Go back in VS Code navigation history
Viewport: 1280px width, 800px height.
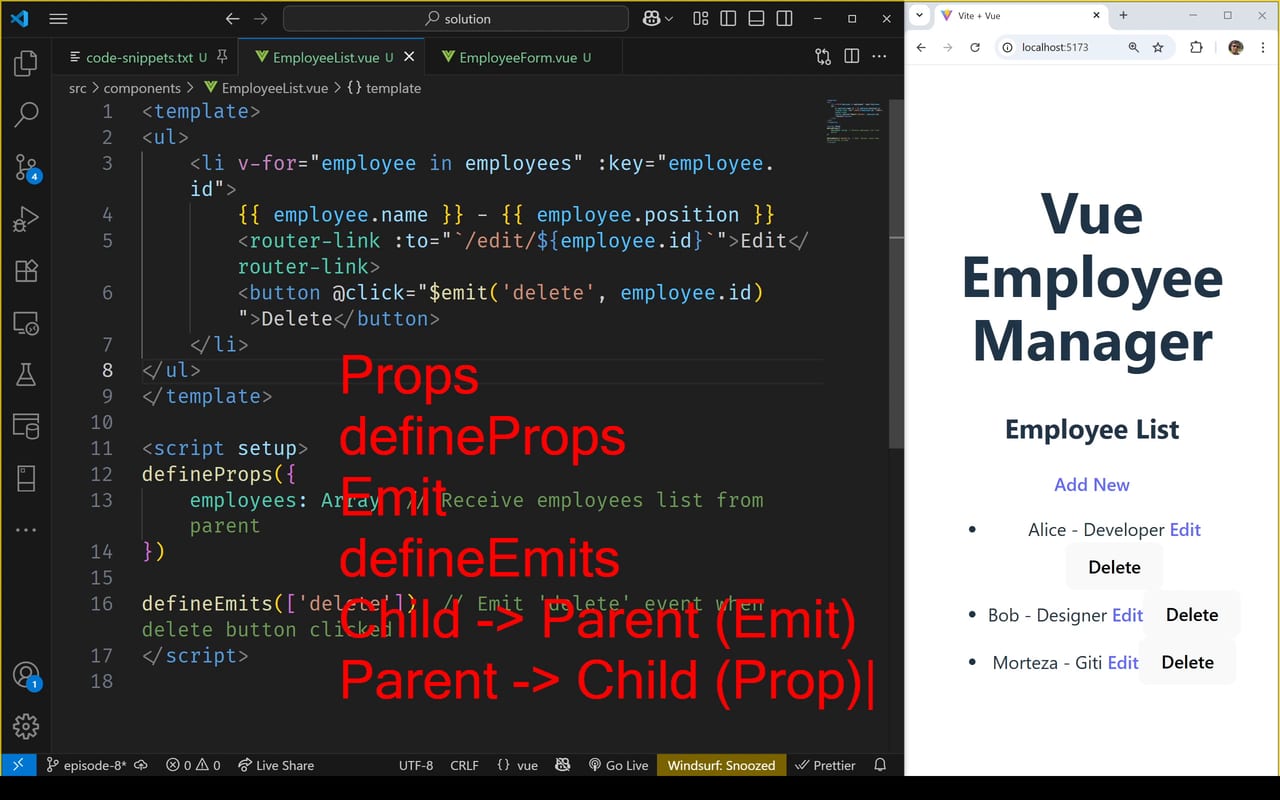tap(232, 18)
